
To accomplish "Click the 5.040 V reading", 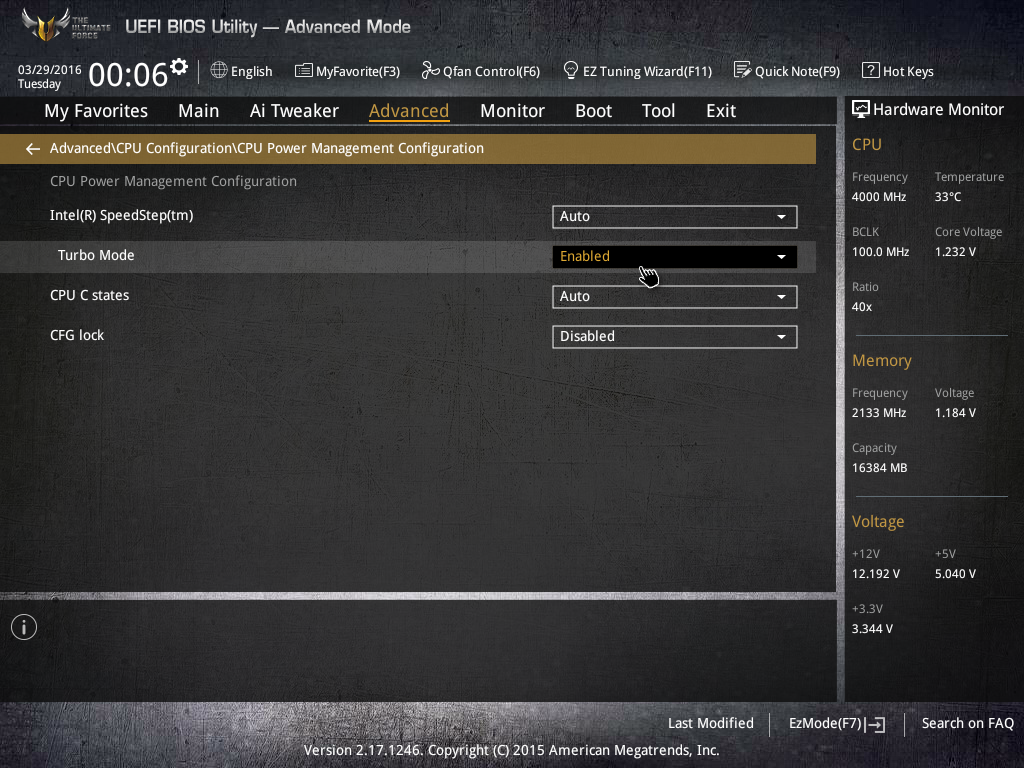I will click(x=955, y=573).
